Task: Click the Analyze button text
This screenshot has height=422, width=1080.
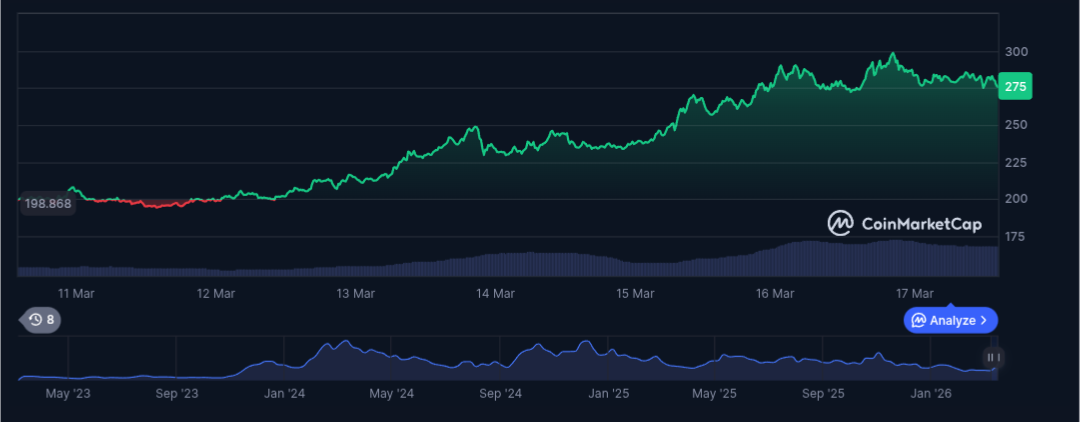Action: [953, 320]
